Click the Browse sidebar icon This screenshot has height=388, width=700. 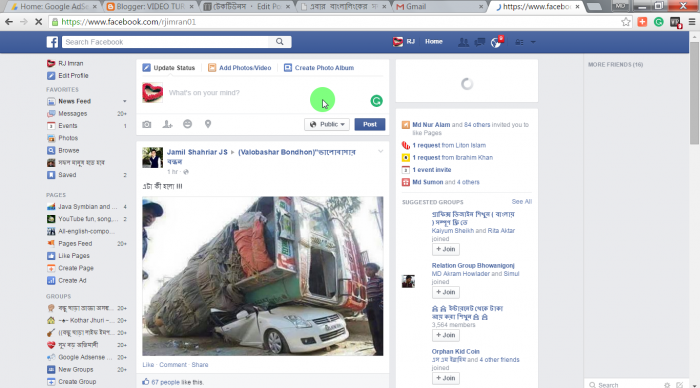tap(51, 150)
